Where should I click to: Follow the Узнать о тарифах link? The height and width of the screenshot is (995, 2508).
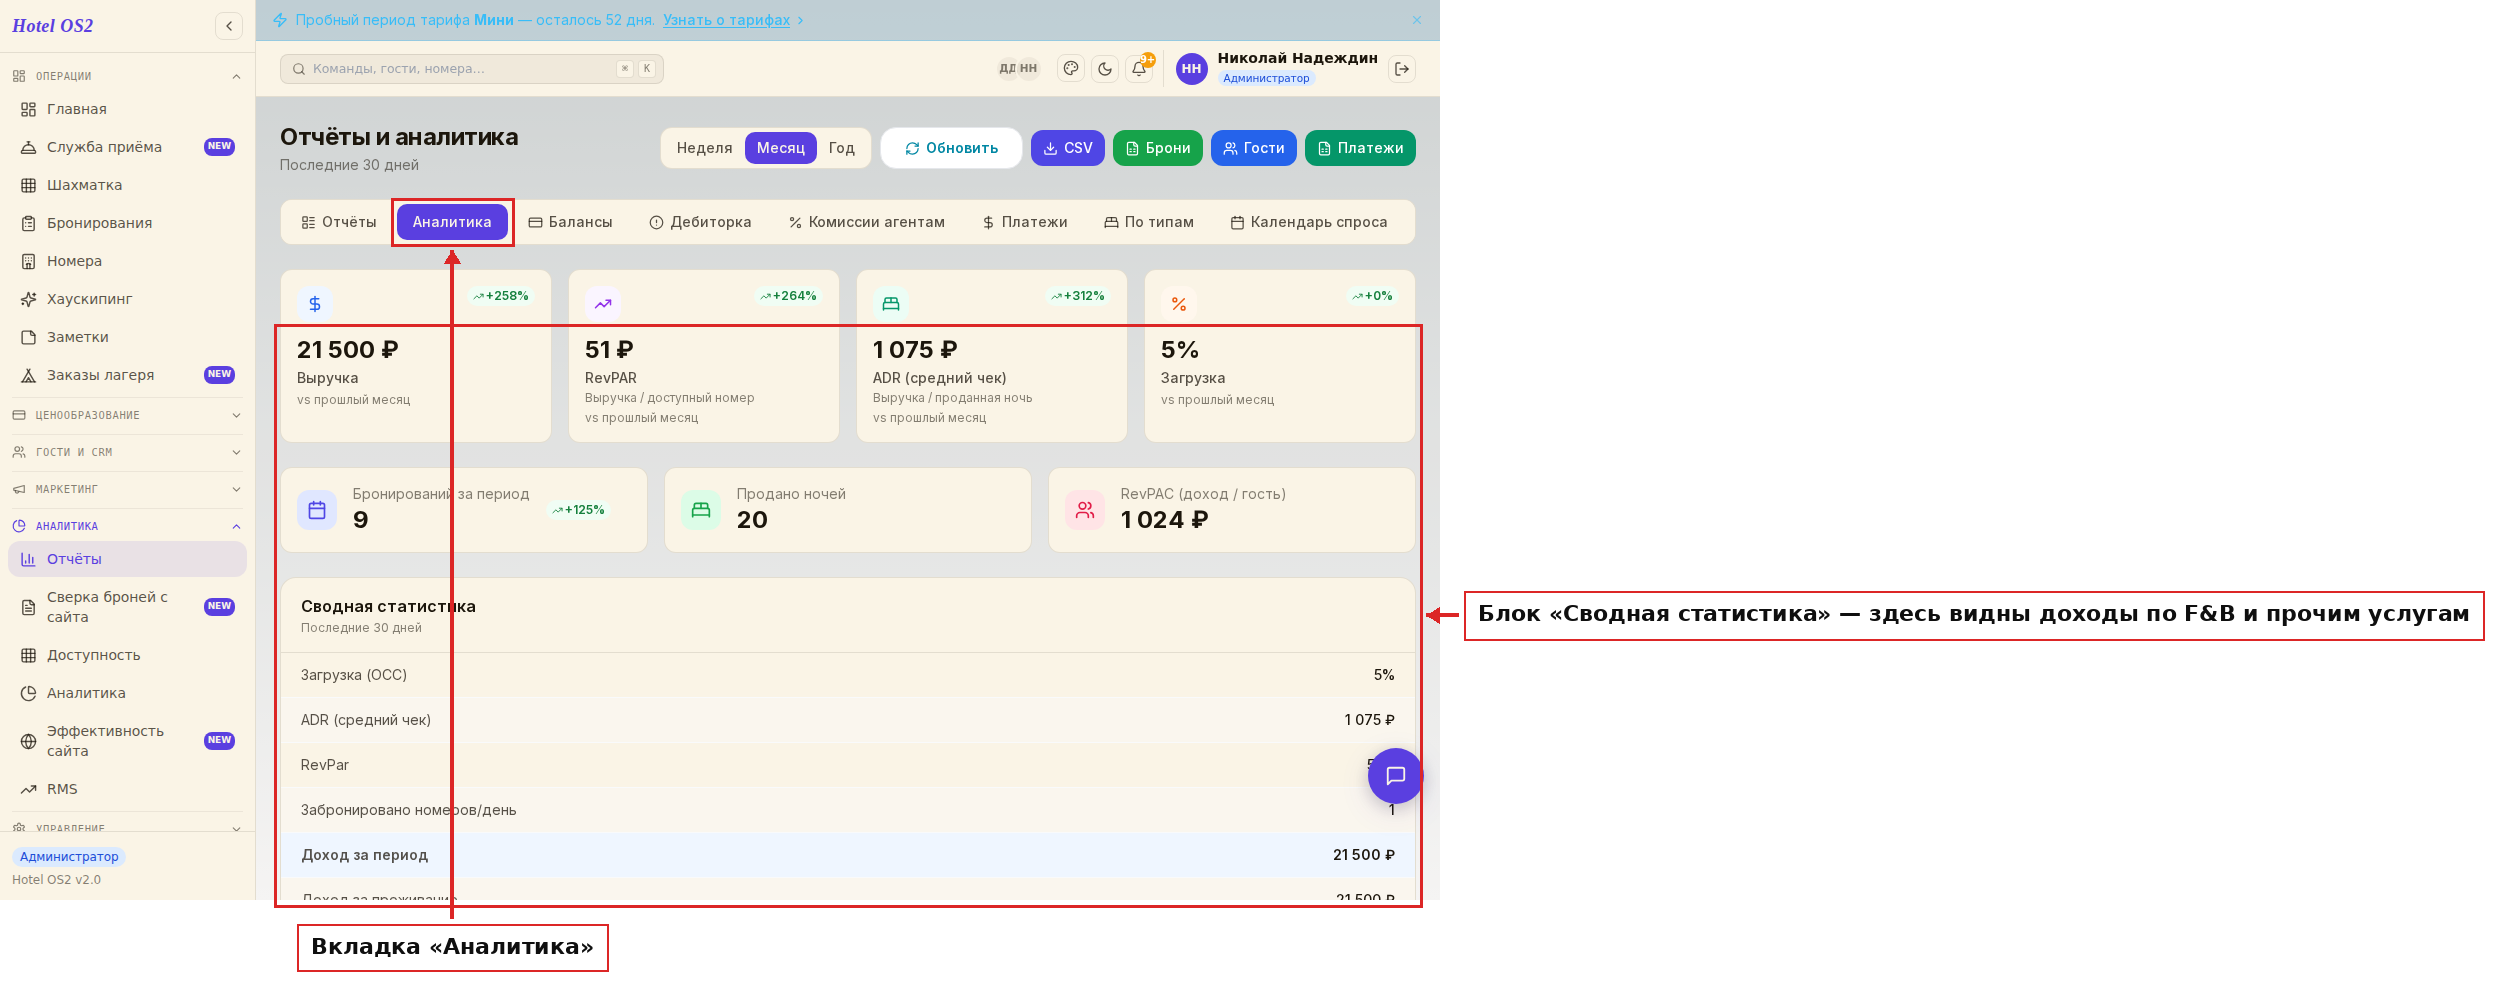coord(726,20)
